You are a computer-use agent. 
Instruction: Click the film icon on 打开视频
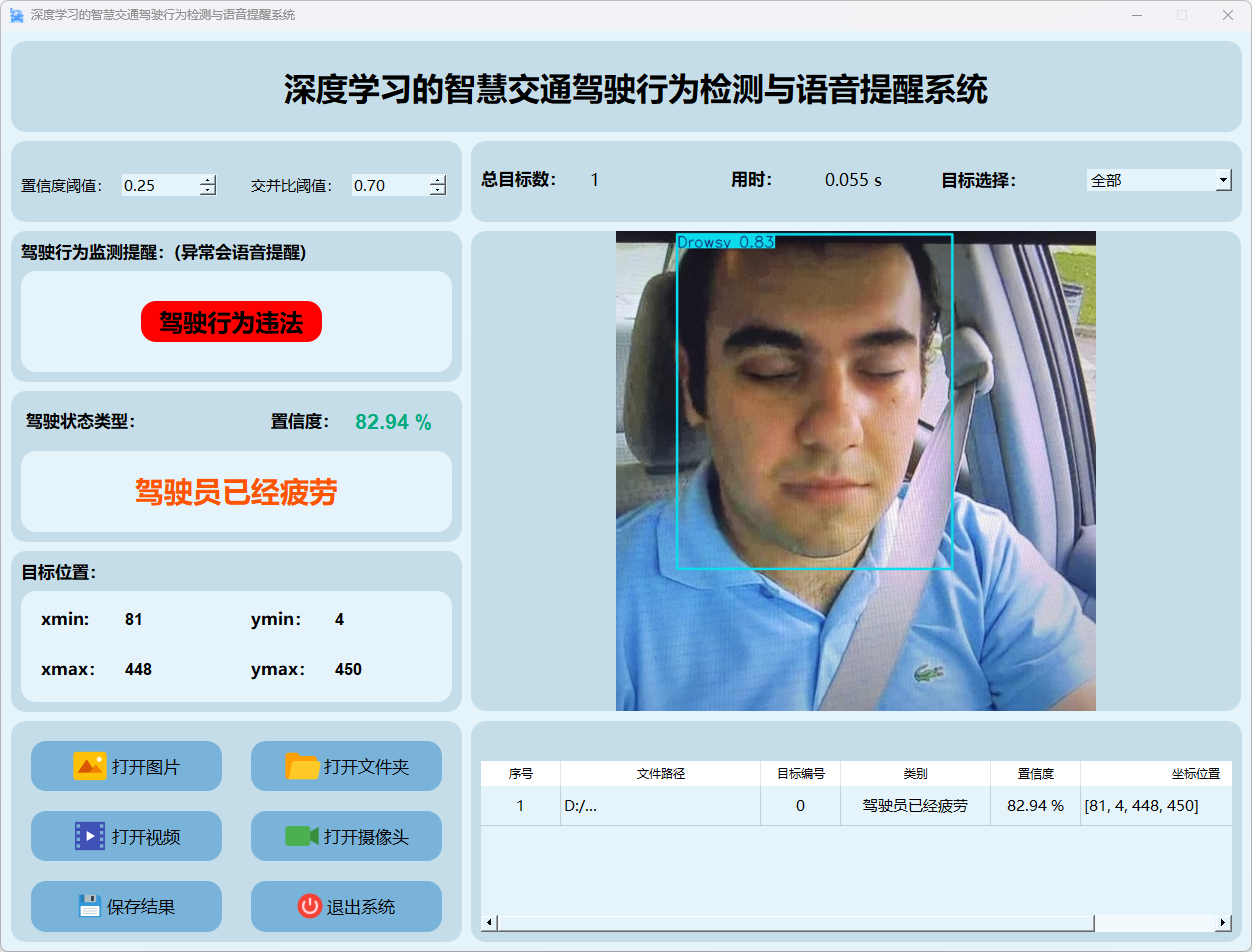[x=89, y=836]
